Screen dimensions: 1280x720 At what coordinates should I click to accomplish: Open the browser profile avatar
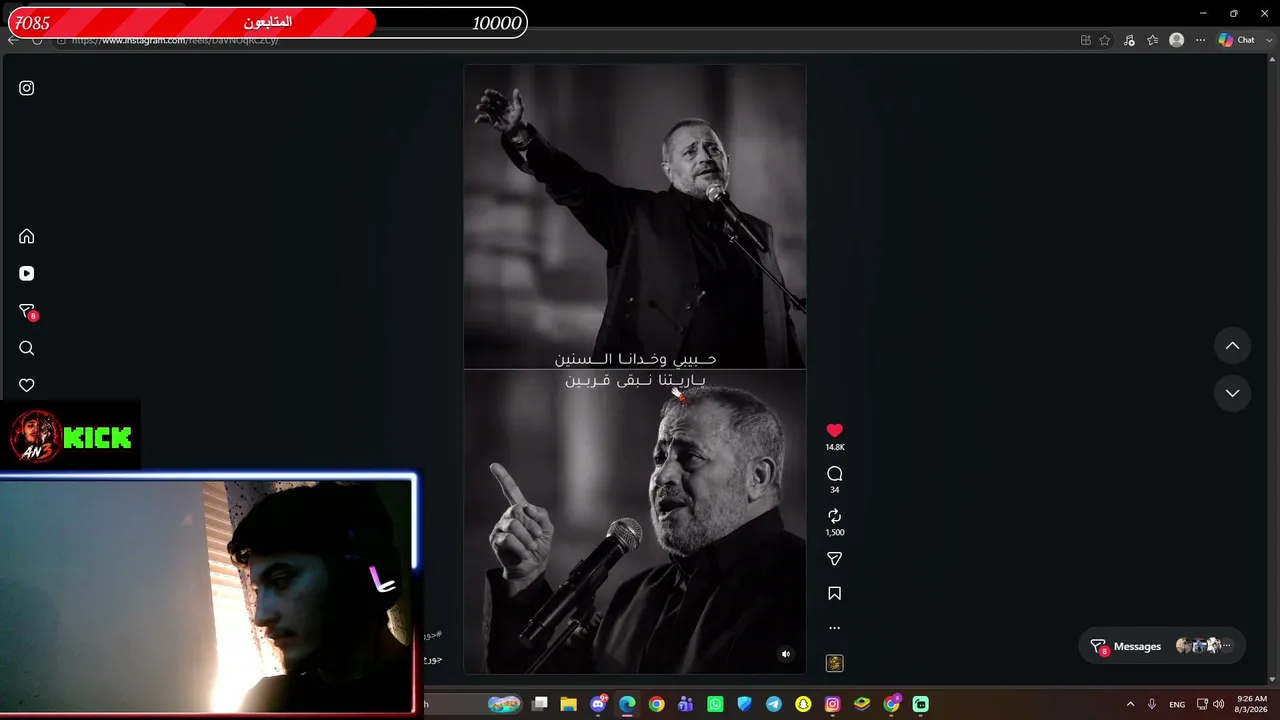click(x=1177, y=40)
